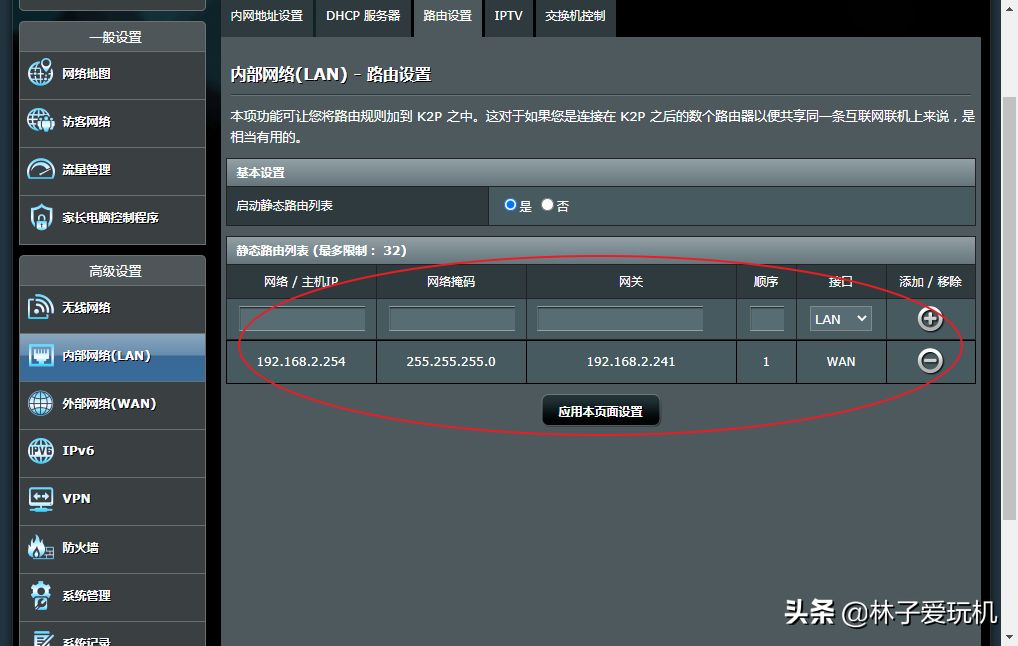The height and width of the screenshot is (646, 1018).
Task: Select 是 to enable static routes
Action: pos(511,205)
